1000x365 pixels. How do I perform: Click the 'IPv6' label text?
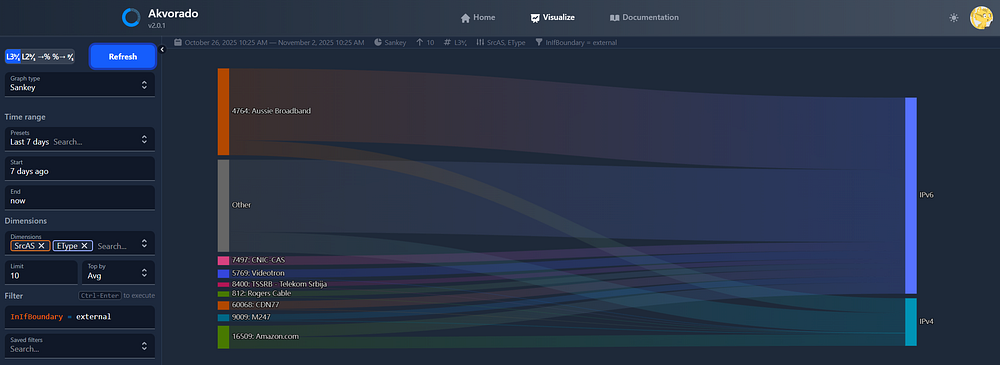click(x=927, y=195)
